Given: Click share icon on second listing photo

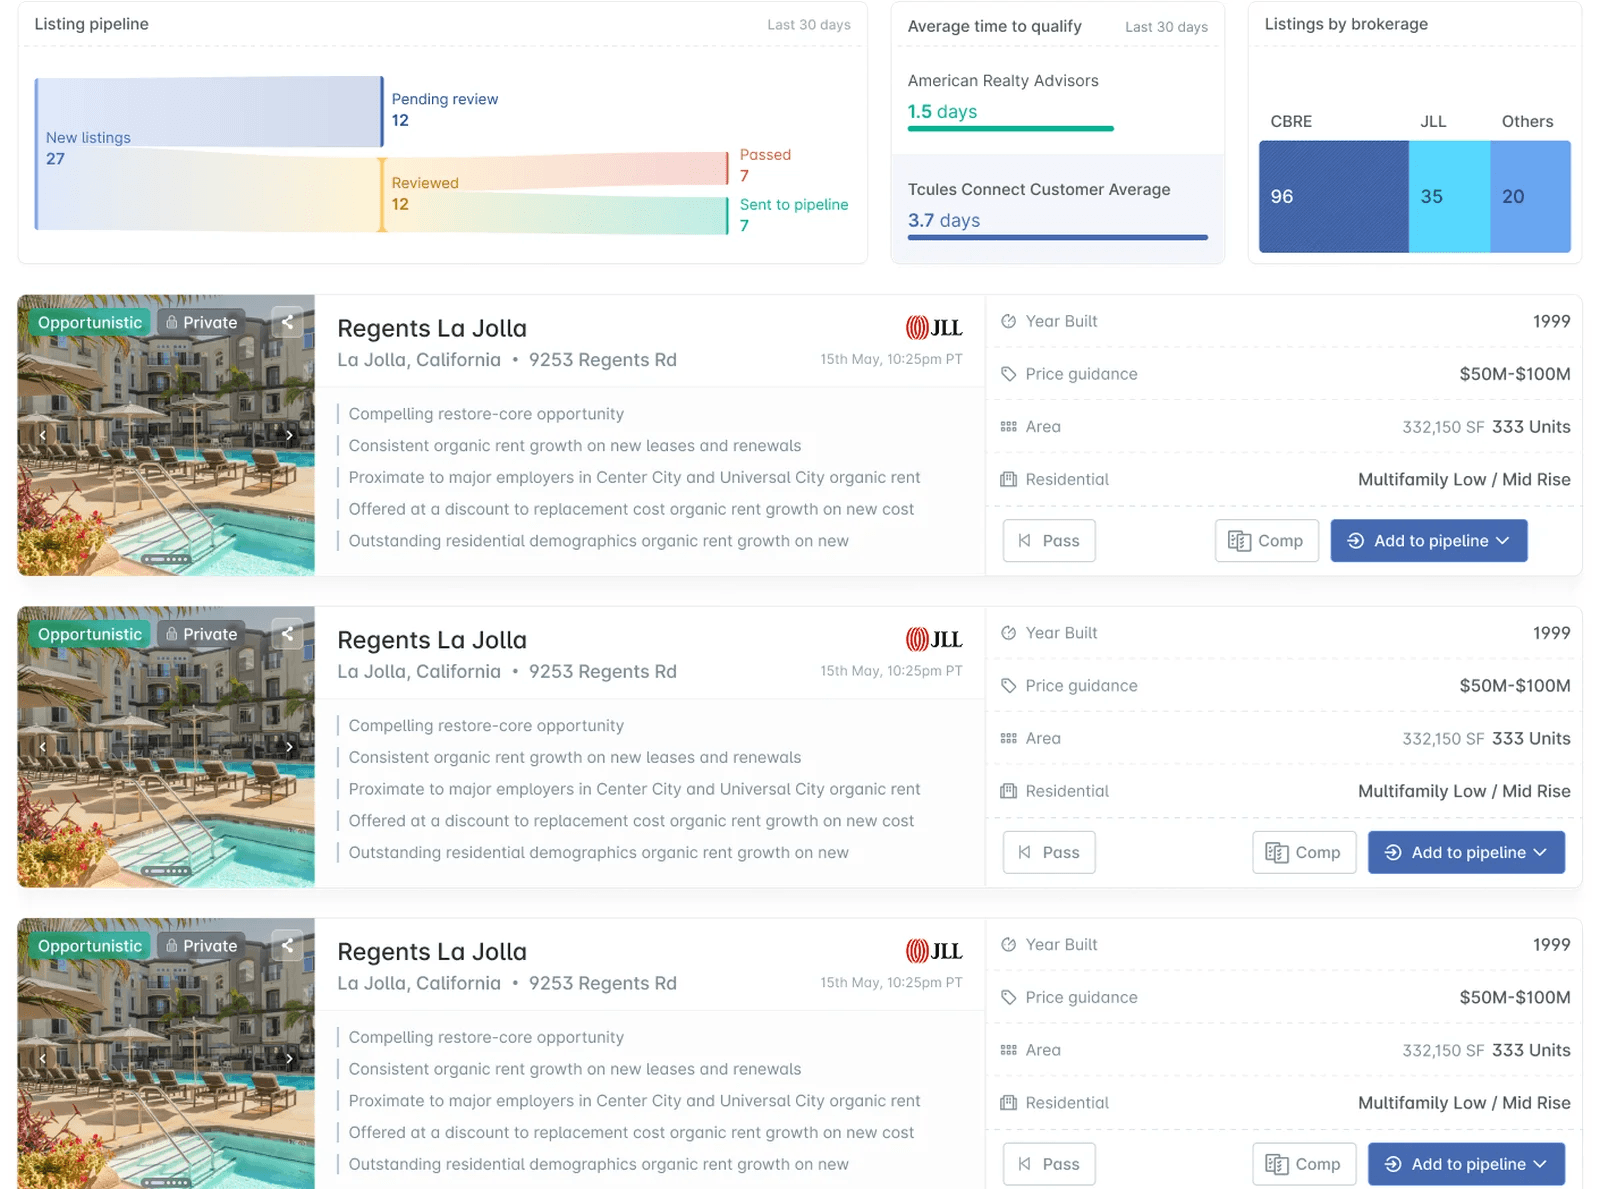Looking at the screenshot, I should click(x=288, y=634).
